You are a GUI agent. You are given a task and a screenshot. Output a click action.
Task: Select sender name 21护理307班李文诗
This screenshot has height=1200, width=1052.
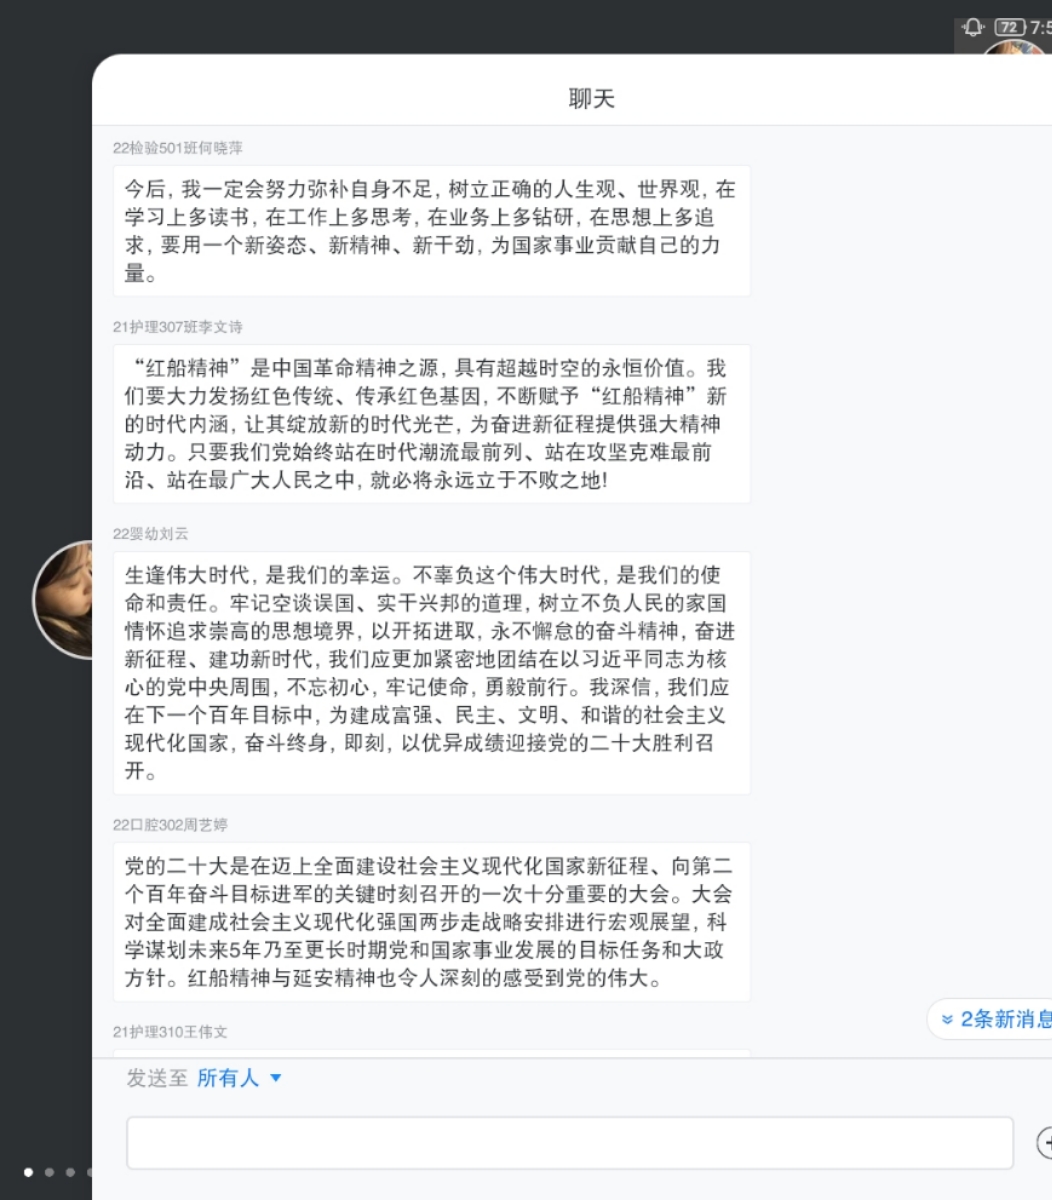(x=178, y=327)
